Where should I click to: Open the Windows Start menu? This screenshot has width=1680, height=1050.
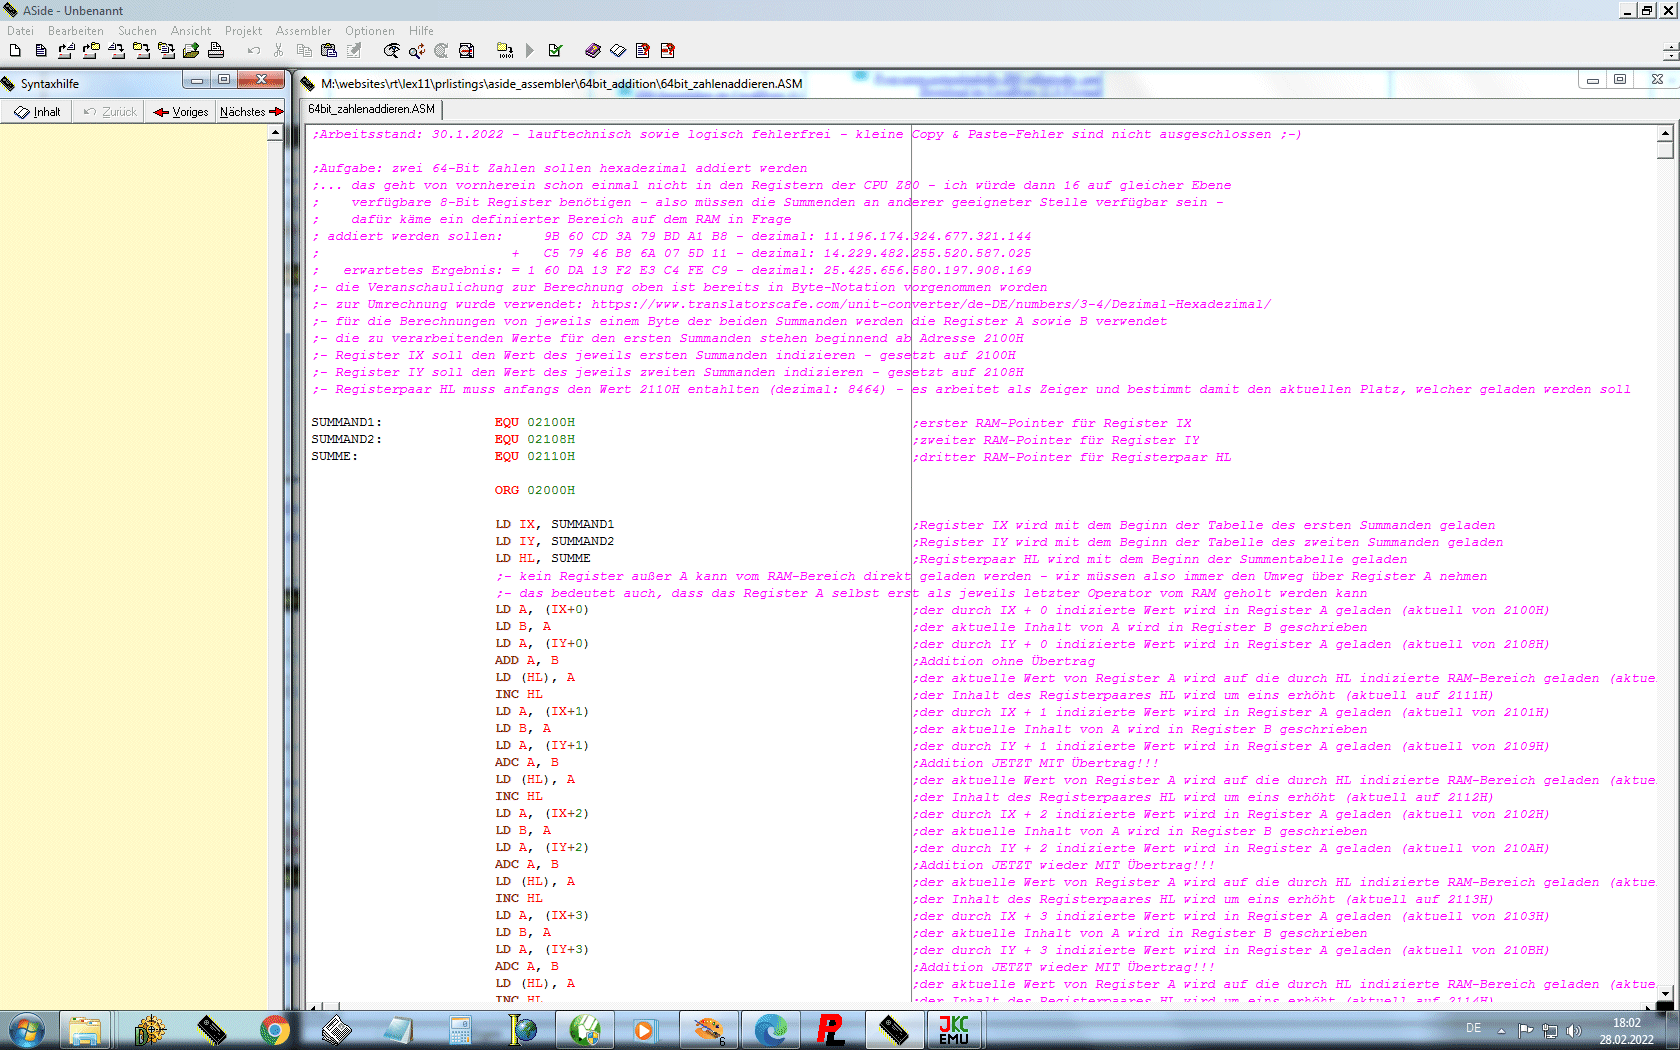pos(26,1030)
